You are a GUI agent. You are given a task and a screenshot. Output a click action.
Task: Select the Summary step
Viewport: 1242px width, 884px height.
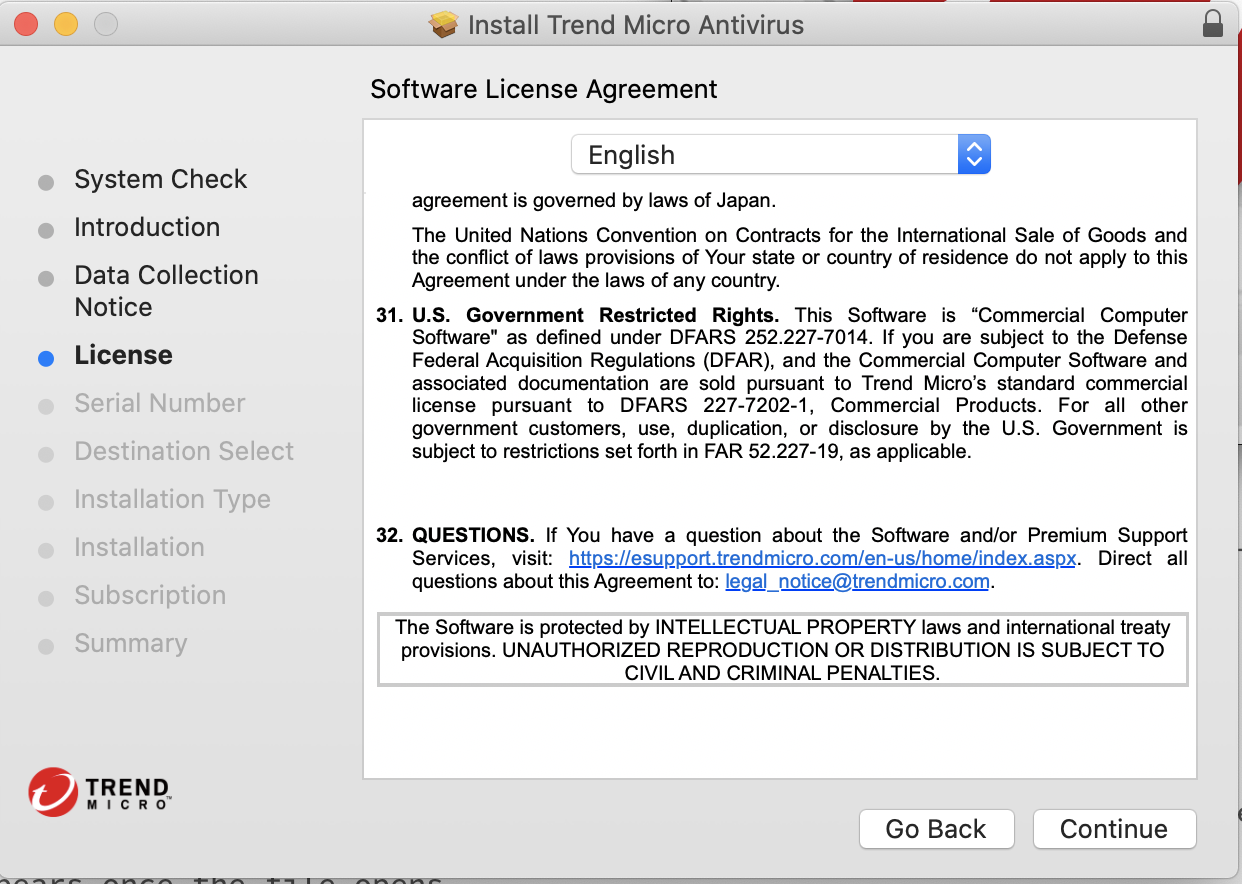pos(130,643)
